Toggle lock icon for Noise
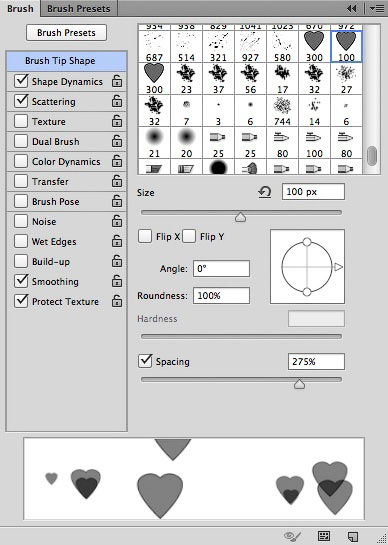 tap(117, 221)
